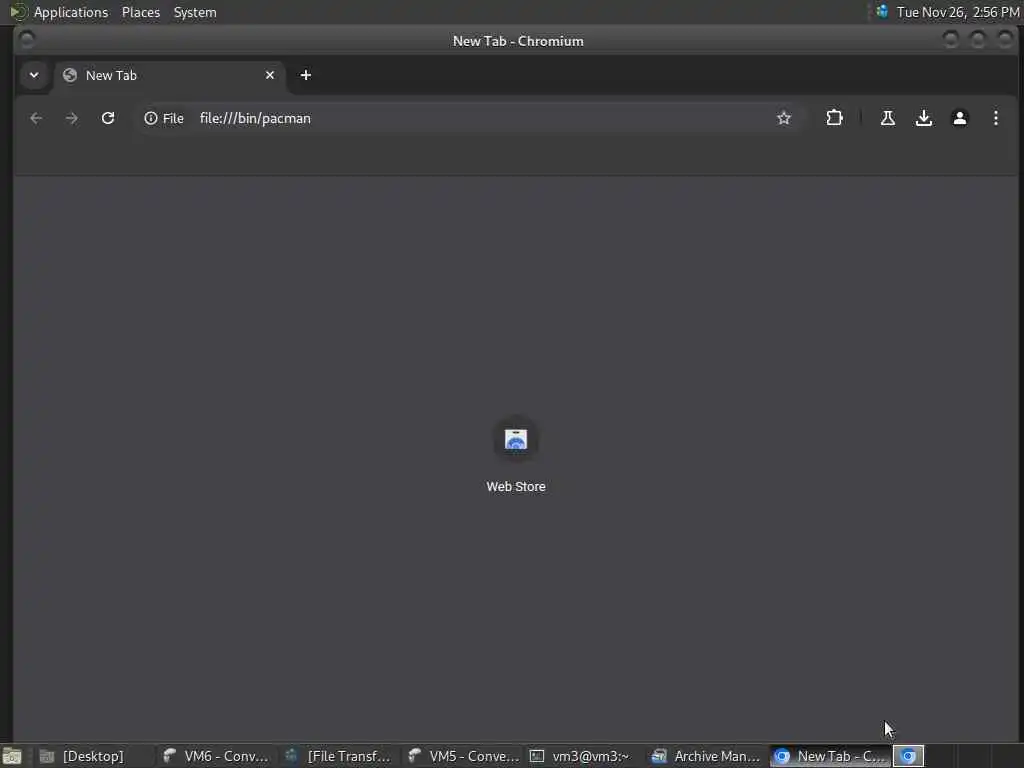This screenshot has height=768, width=1024.
Task: Bookmark this tab with the star icon
Action: click(x=784, y=118)
